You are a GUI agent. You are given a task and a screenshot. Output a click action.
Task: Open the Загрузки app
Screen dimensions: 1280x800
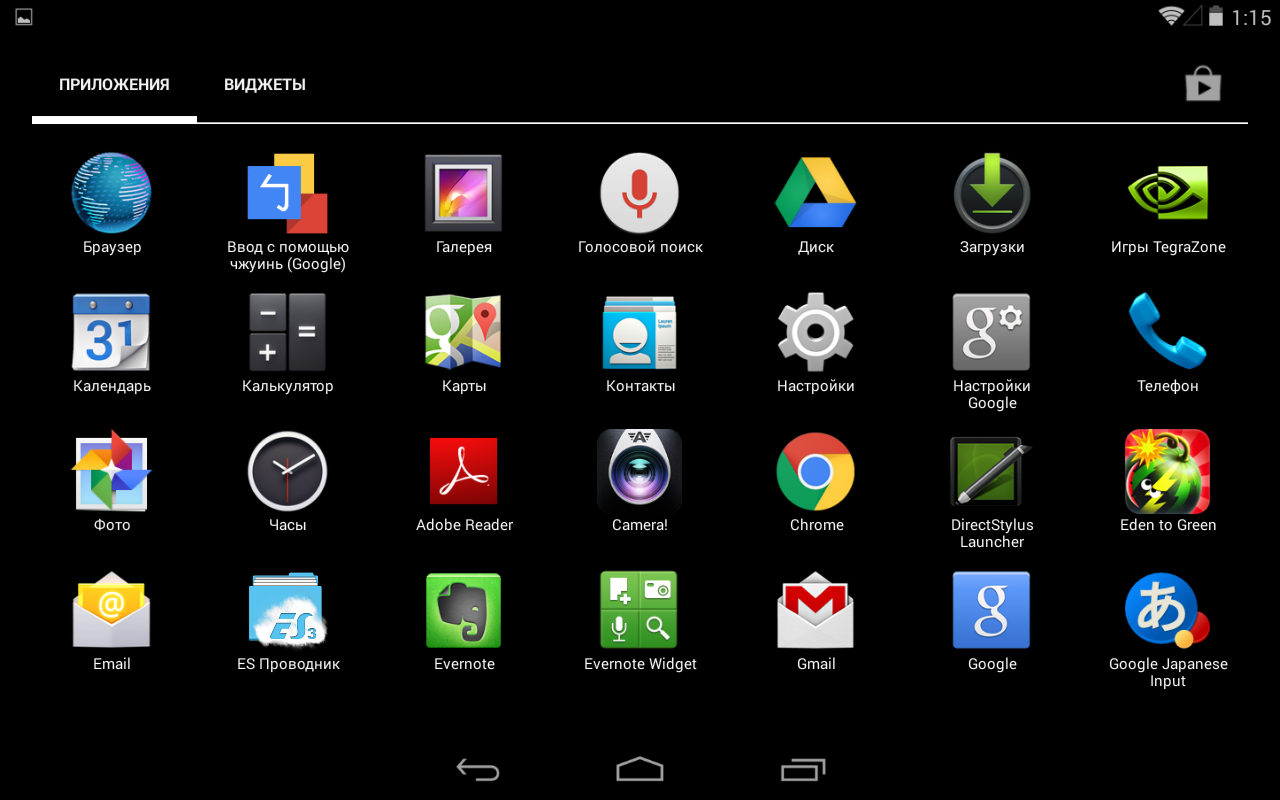click(x=992, y=193)
